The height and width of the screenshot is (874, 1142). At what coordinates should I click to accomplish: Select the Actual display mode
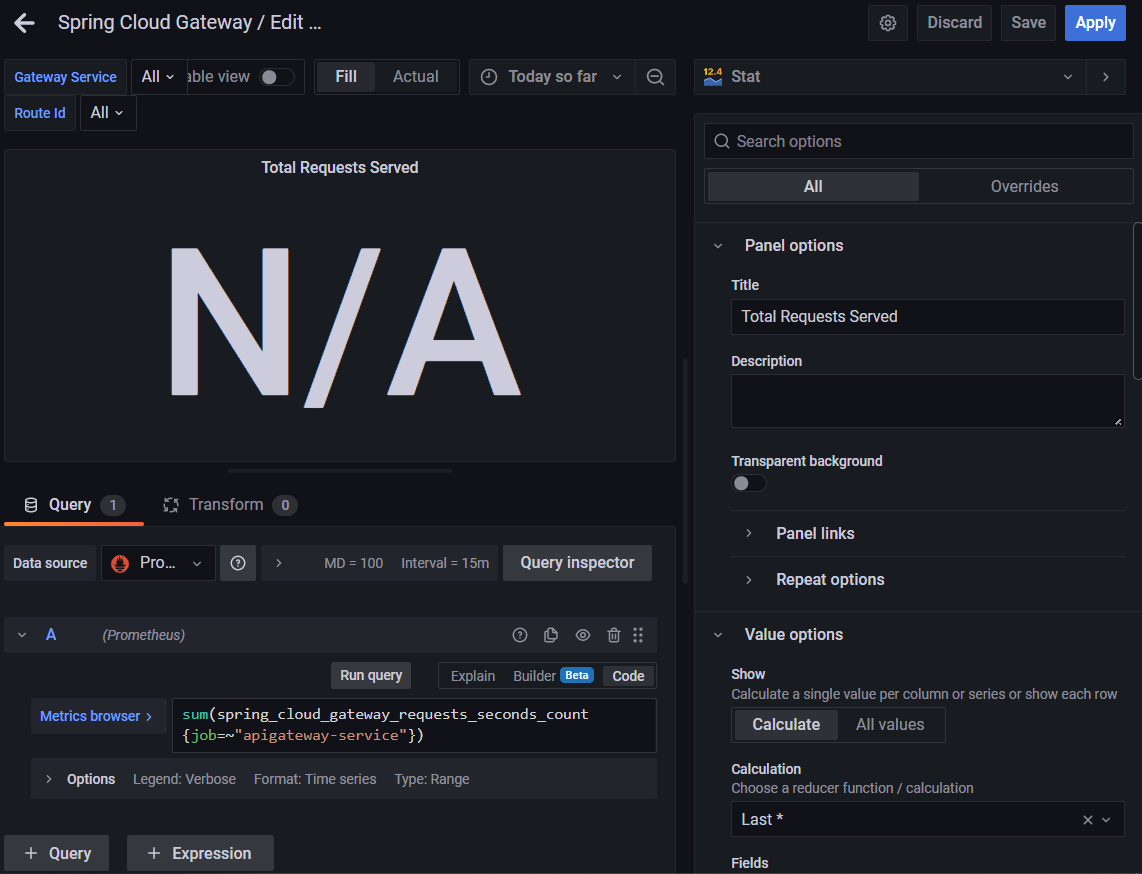pos(416,76)
